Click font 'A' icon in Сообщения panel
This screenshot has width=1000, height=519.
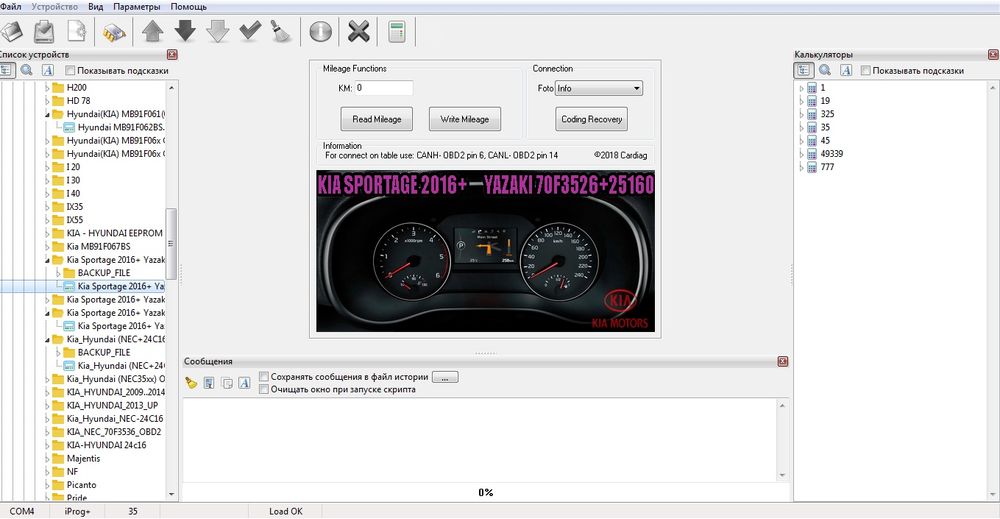click(x=244, y=383)
